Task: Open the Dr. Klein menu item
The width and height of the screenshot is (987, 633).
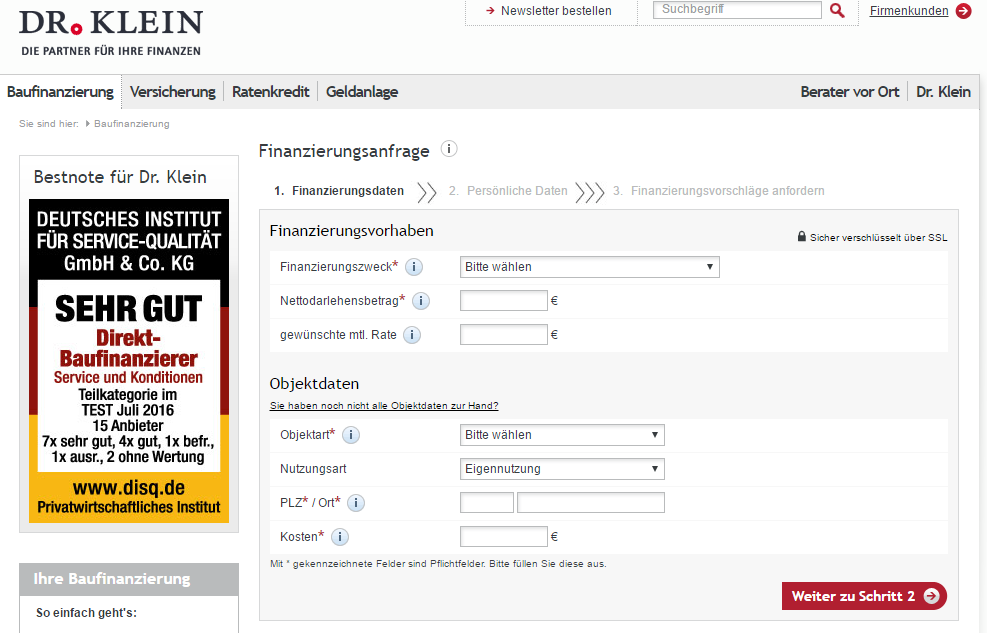Action: (x=943, y=92)
